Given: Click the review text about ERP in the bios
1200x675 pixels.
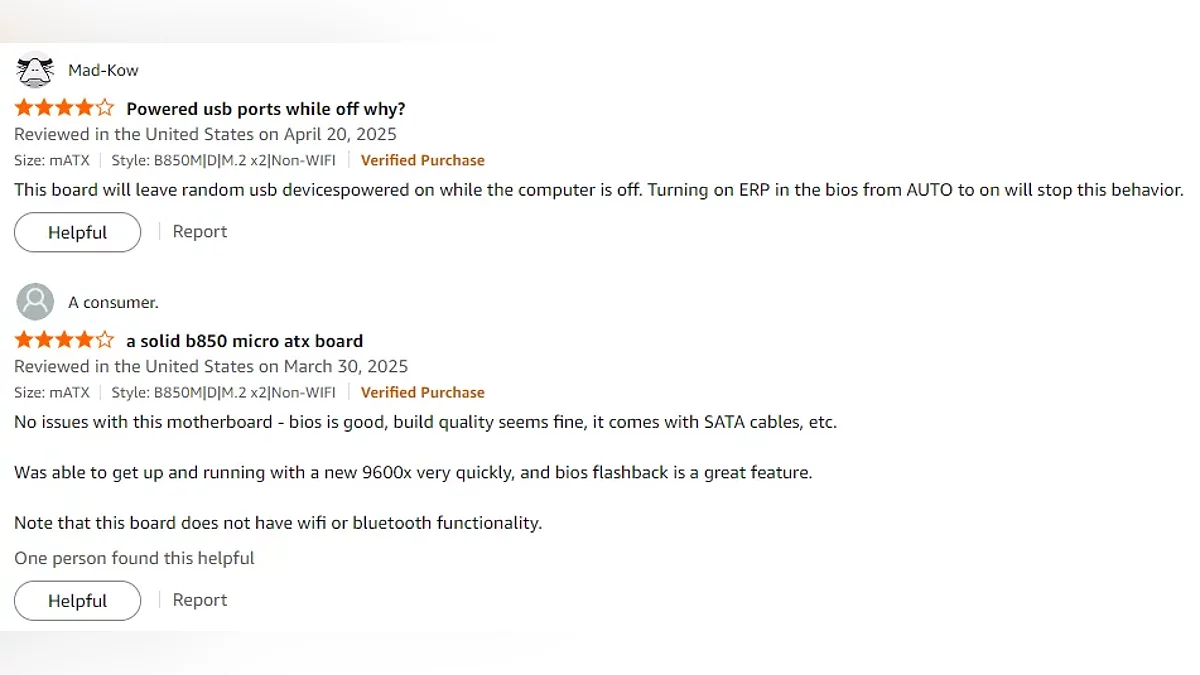Looking at the screenshot, I should (x=598, y=189).
